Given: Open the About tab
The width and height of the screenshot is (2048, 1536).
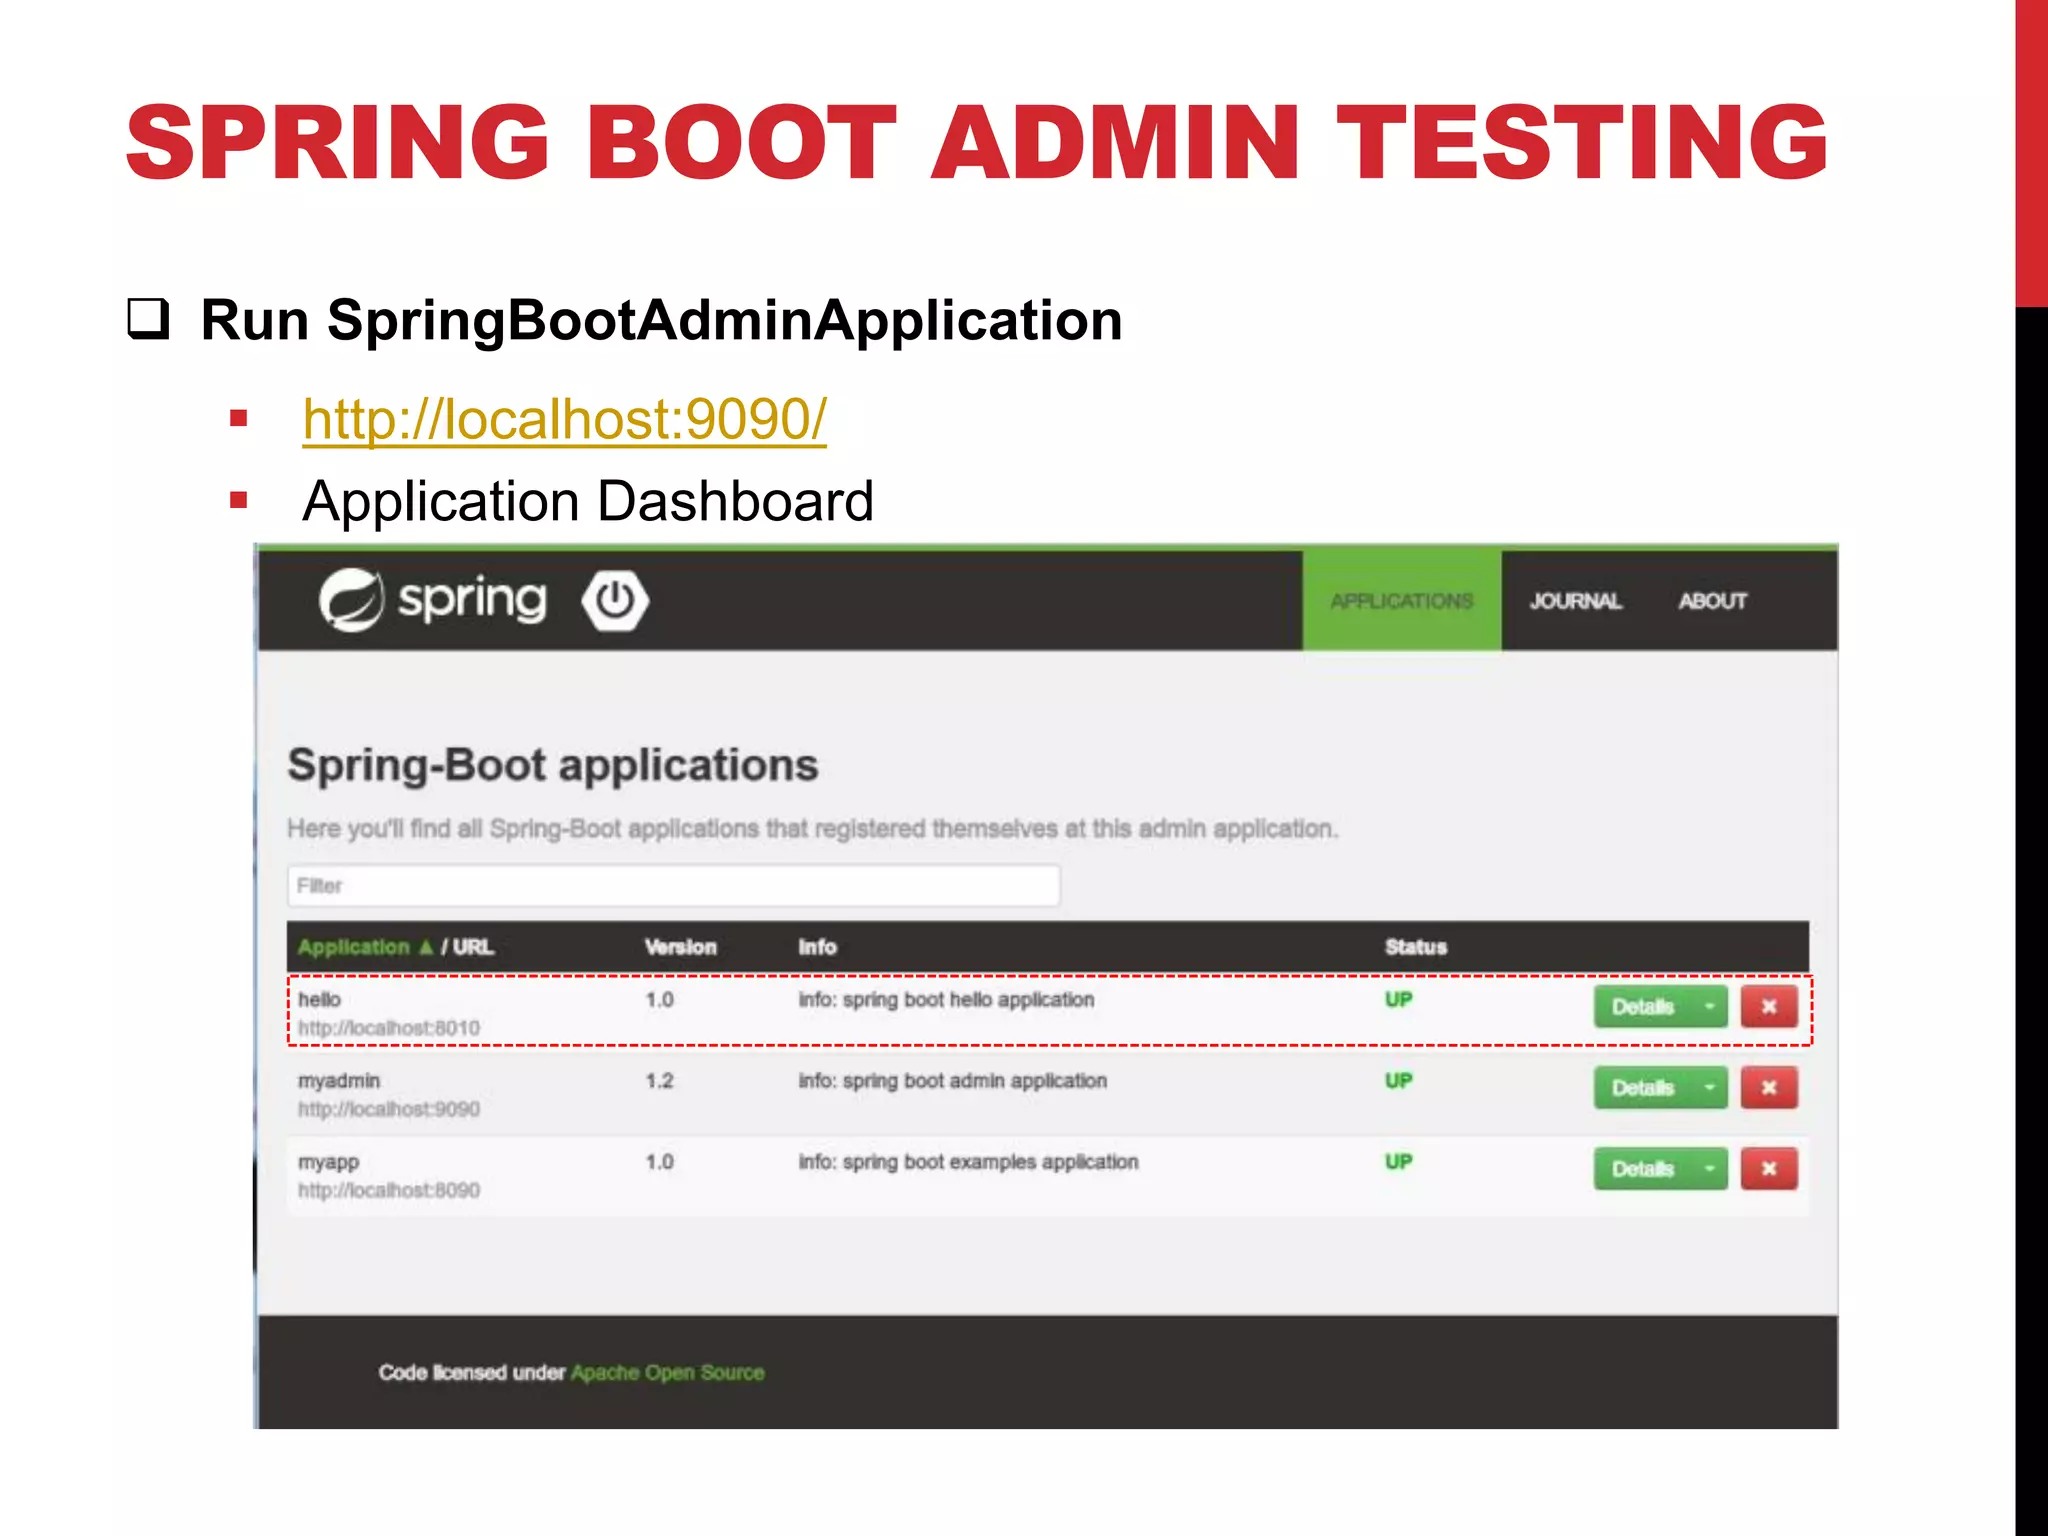Looking at the screenshot, I should coord(1712,601).
